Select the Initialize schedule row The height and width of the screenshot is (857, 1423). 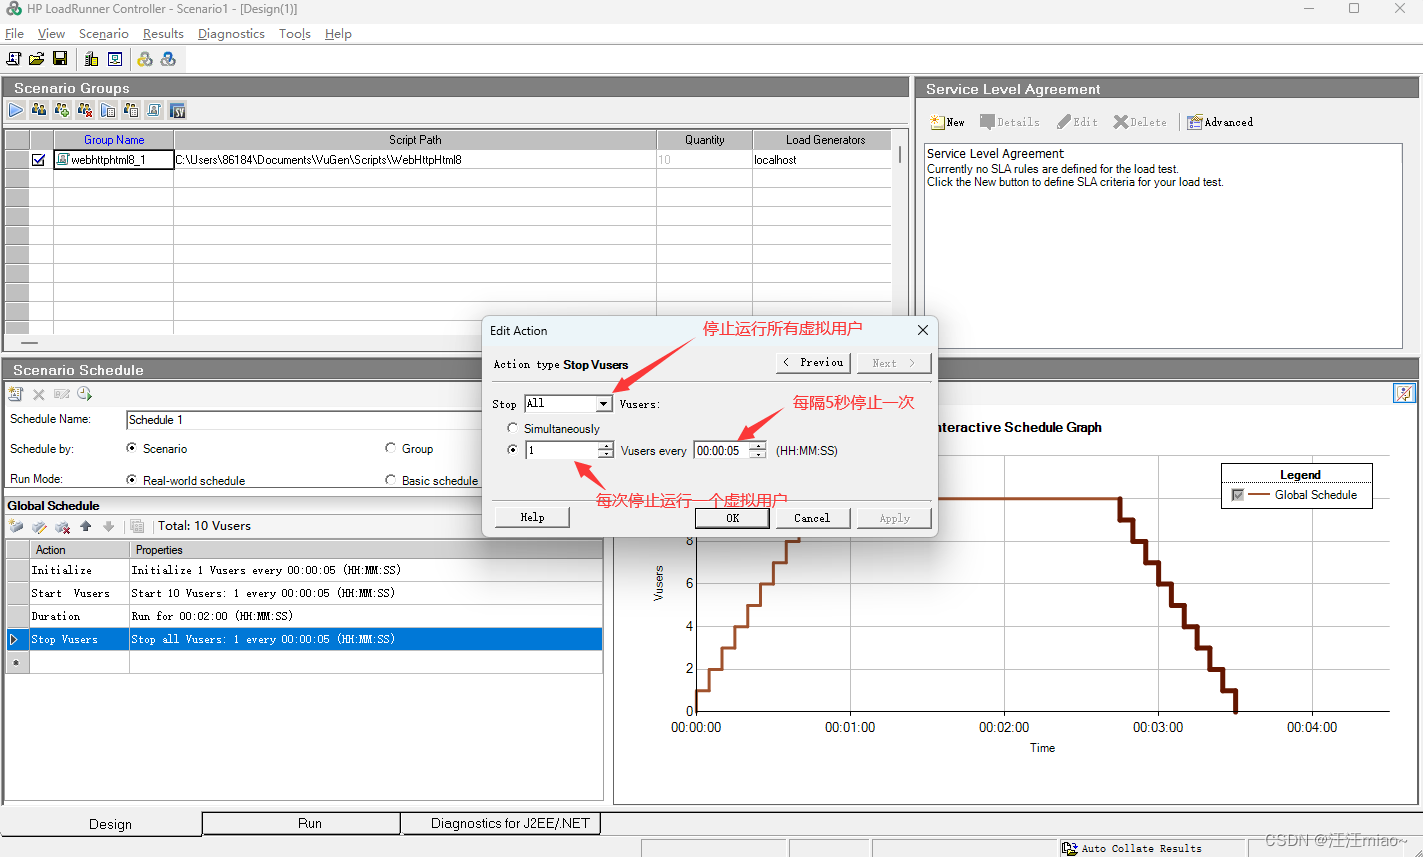pyautogui.click(x=304, y=570)
